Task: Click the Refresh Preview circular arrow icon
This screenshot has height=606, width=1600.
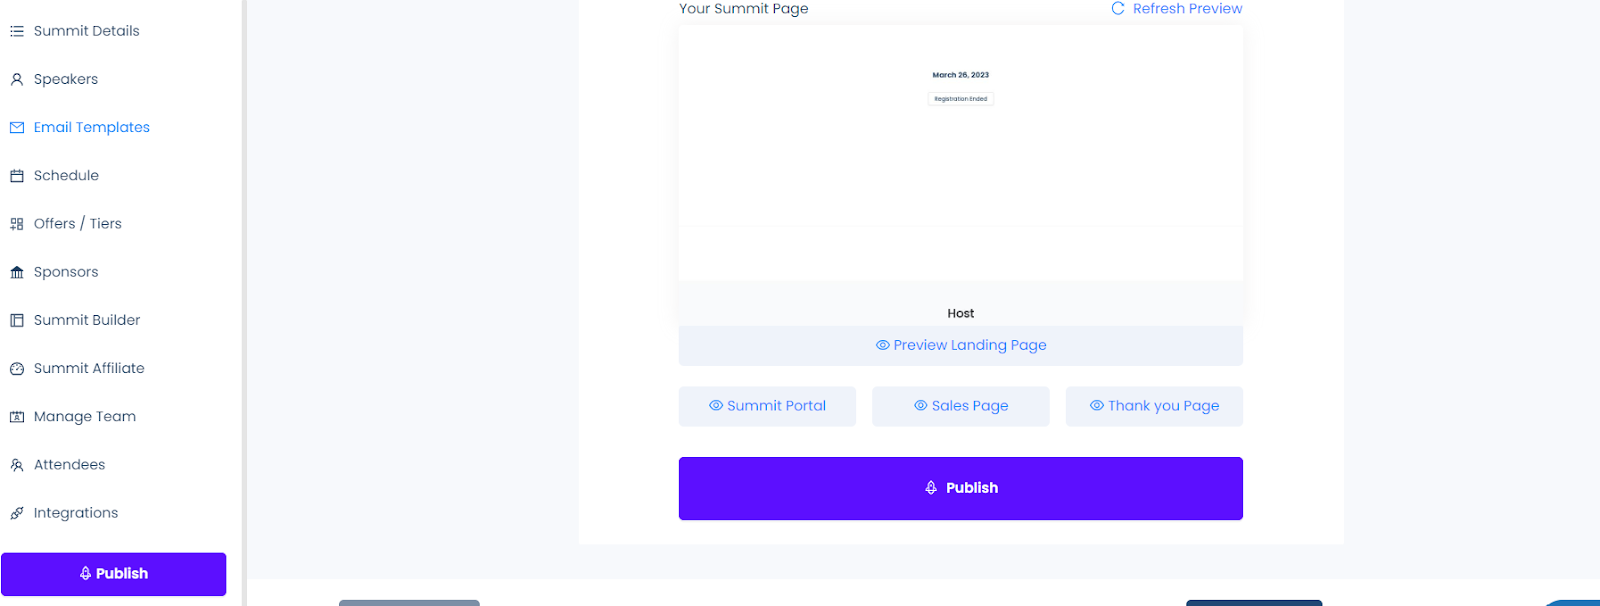Action: [x=1118, y=8]
